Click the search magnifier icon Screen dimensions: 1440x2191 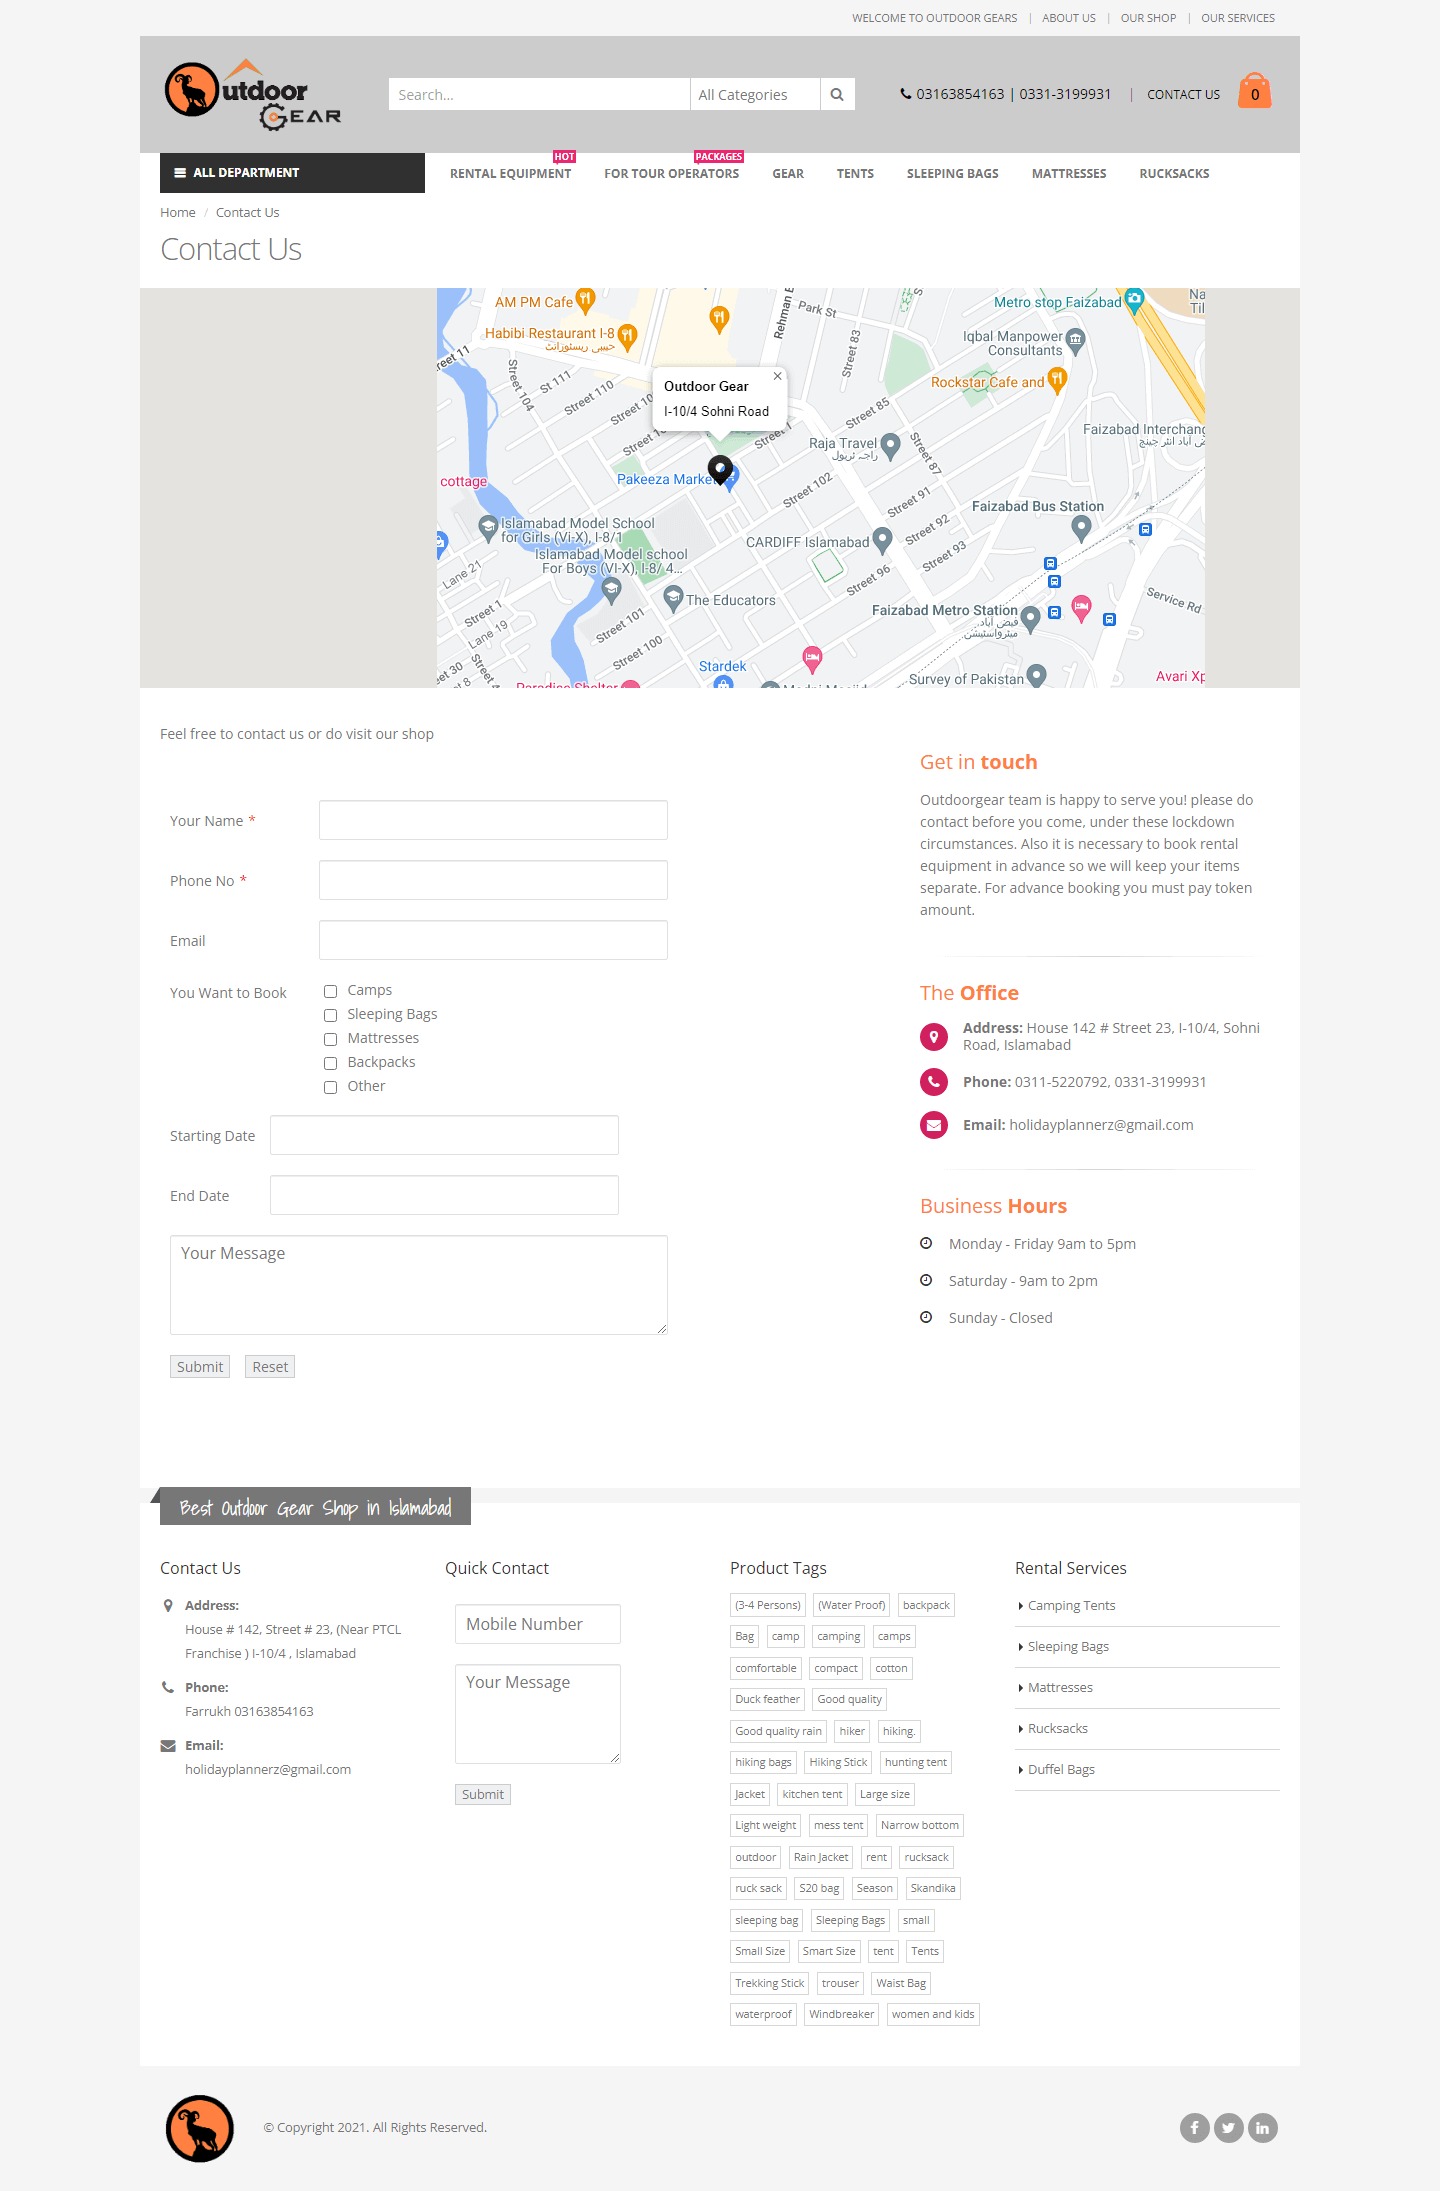pyautogui.click(x=837, y=95)
